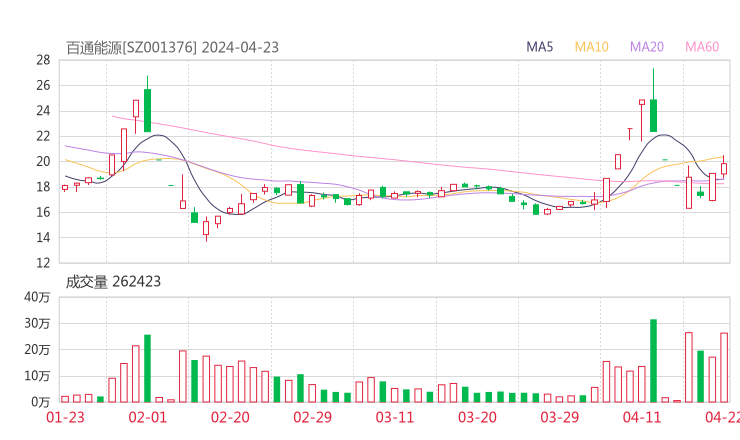Click the green volume bar above 20万 in February
Image resolution: width=740 pixels, height=440 pixels.
coord(148,368)
